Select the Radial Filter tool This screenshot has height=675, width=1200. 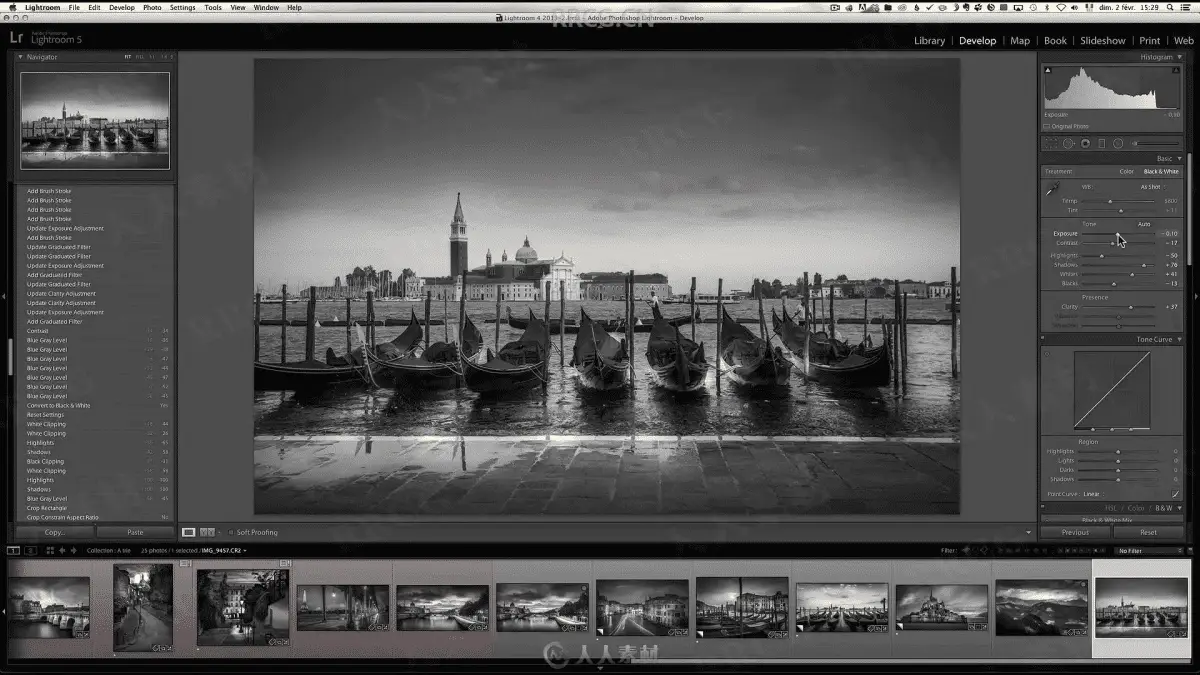1118,143
